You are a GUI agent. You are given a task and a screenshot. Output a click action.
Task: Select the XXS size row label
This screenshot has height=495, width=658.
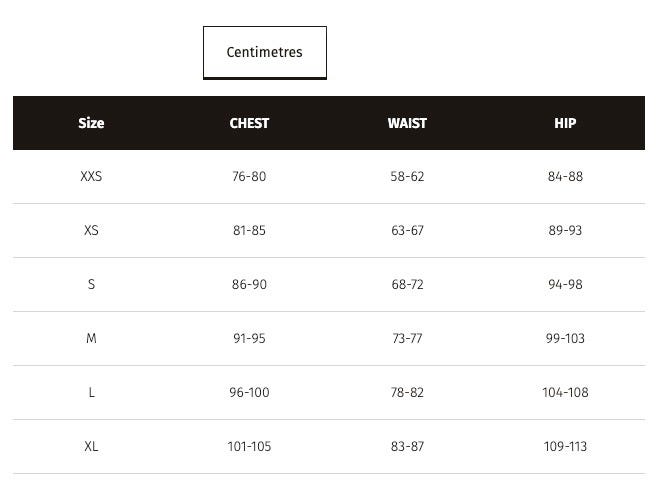(91, 176)
